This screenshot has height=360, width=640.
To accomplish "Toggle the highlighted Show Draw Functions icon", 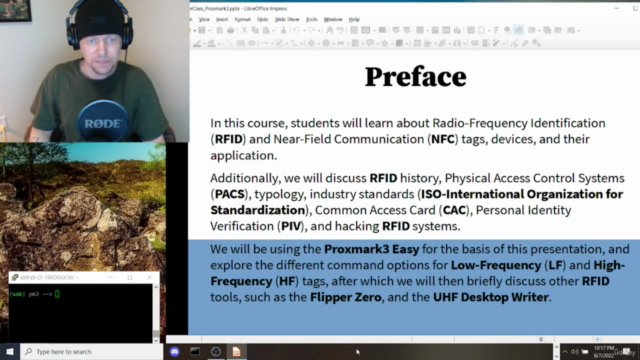I will click(x=518, y=30).
